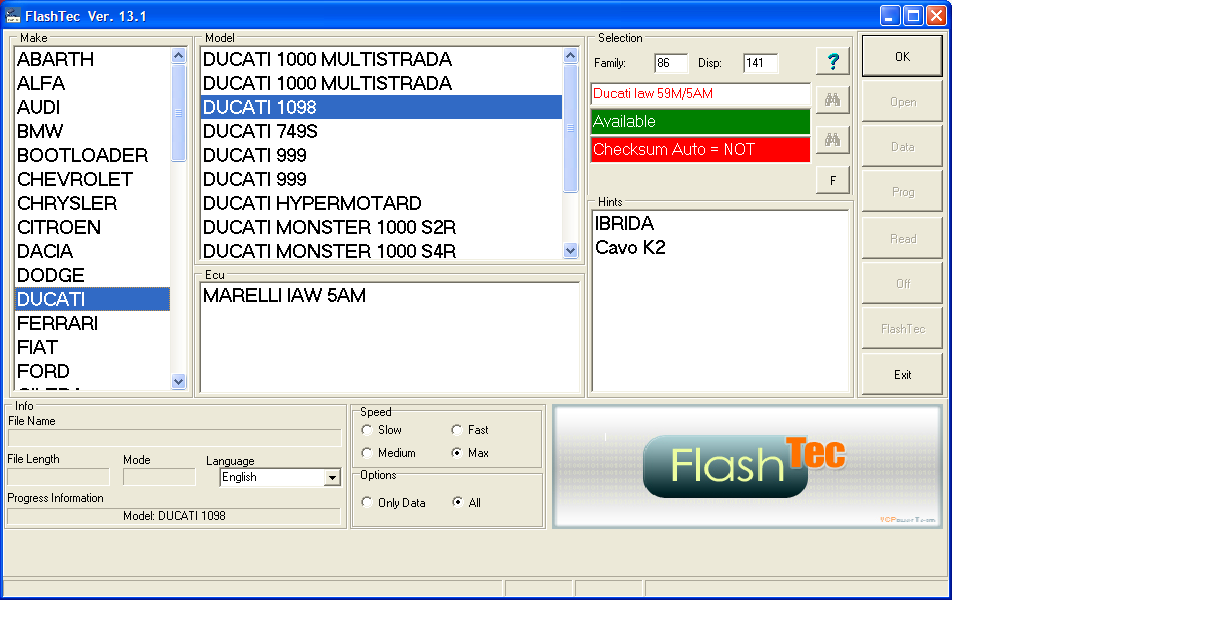Click binoculars icon beside Checksum Auto status
This screenshot has height=640, width=1213.
click(x=832, y=140)
